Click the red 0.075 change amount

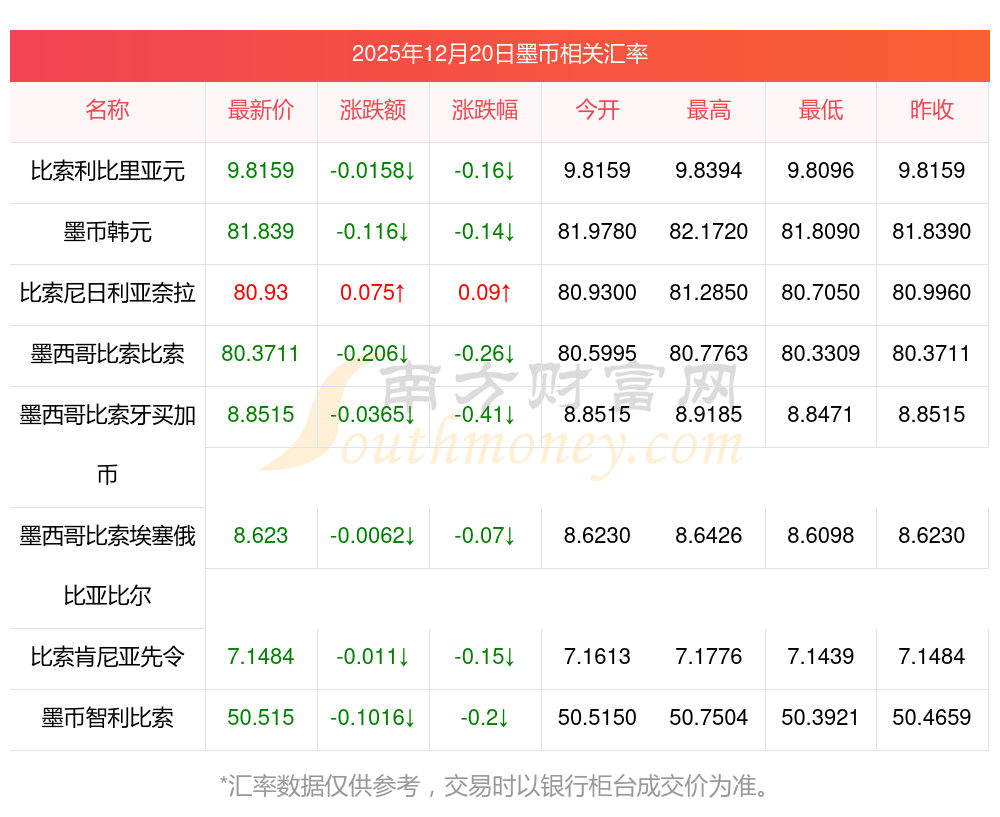pyautogui.click(x=372, y=293)
